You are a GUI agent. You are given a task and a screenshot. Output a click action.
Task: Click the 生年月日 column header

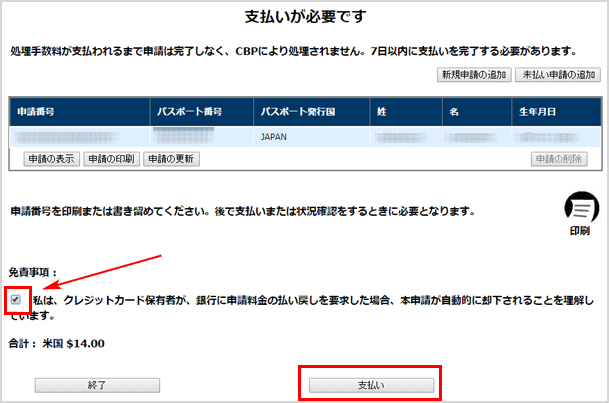557,112
